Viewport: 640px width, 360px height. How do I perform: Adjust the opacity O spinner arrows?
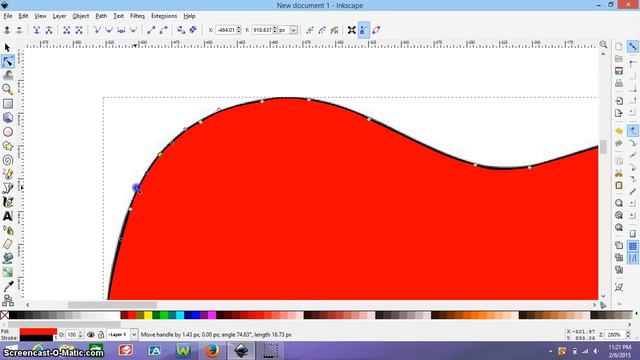tap(80, 335)
